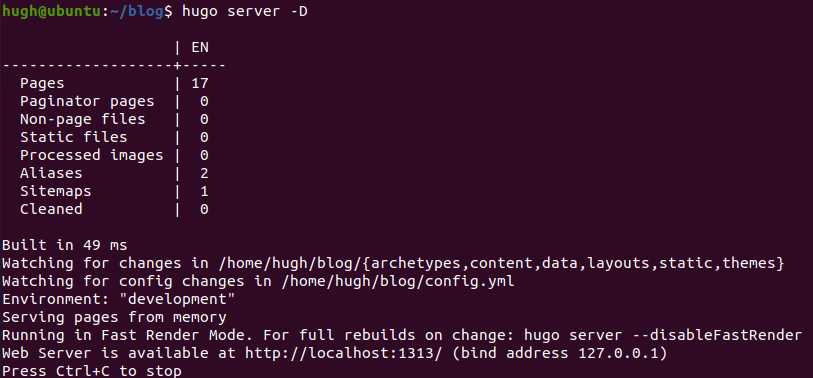Click the Pages row count 17
813x378 pixels.
(x=200, y=83)
